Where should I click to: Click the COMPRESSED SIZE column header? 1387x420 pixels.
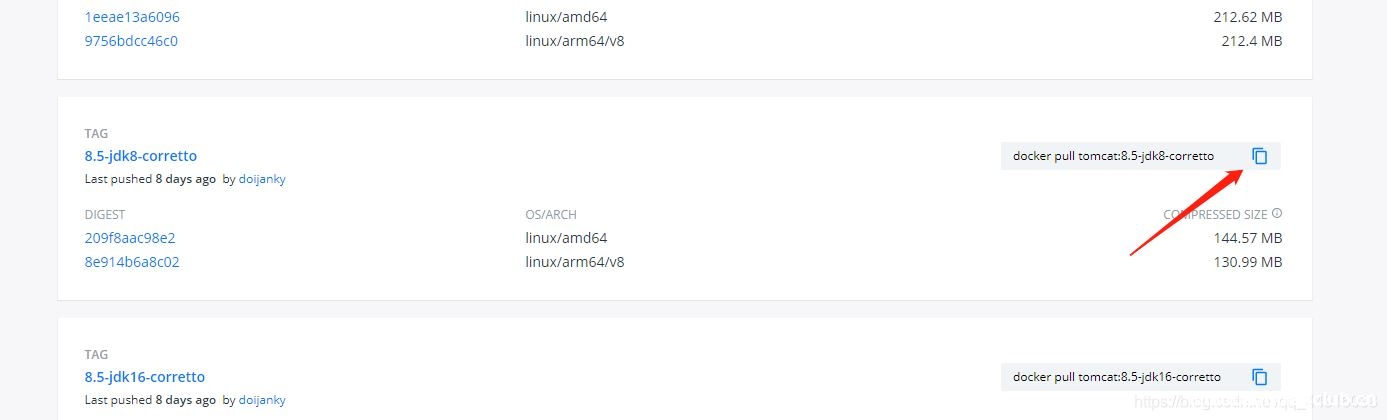(x=1215, y=214)
